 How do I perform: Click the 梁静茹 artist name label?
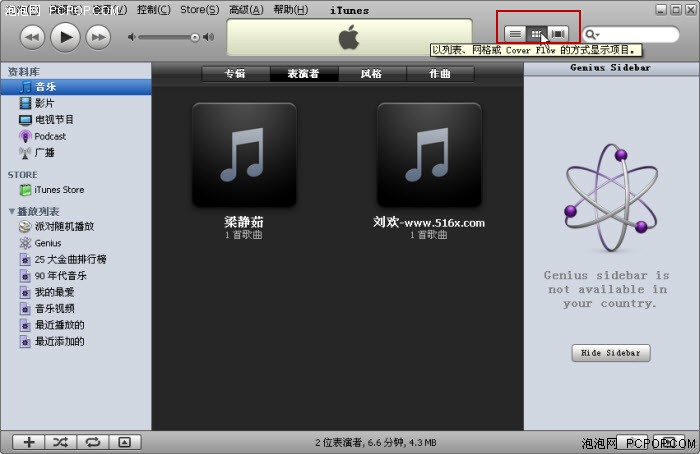pyautogui.click(x=244, y=222)
